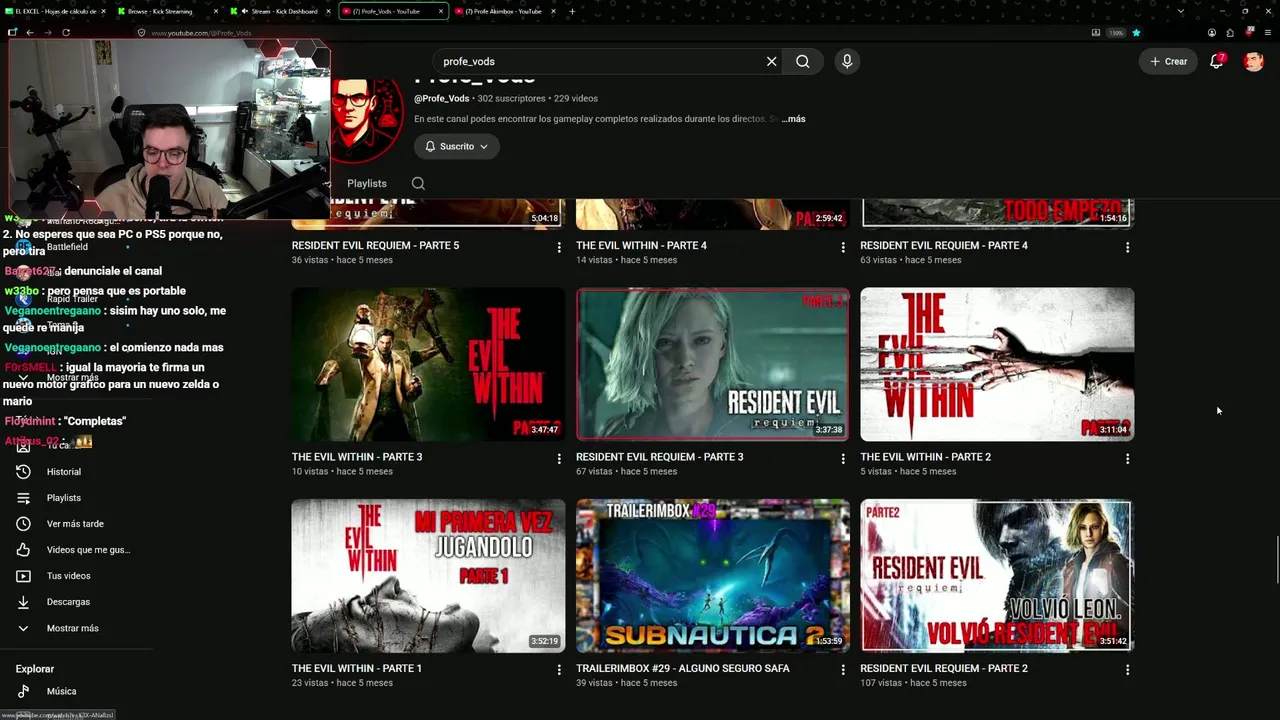
Task: Open options for RESIDENT EVIL REQUIEM - PARTE 5
Action: coord(559,247)
